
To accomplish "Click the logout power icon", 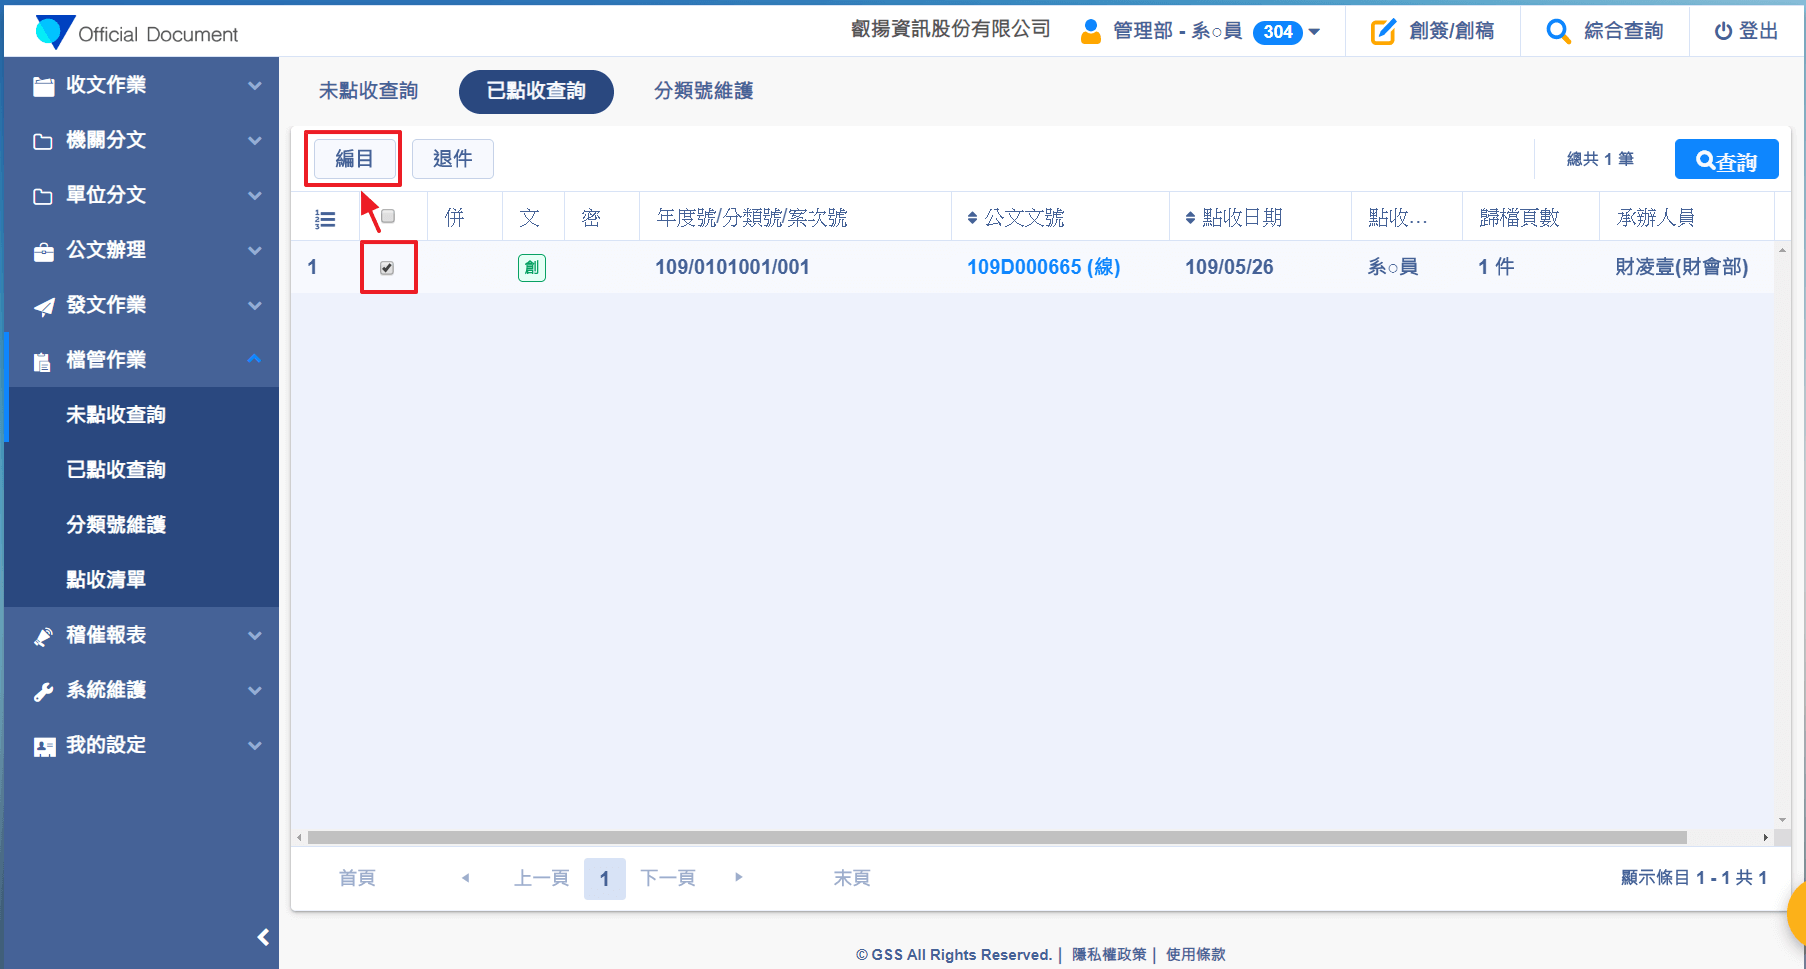I will pyautogui.click(x=1722, y=32).
